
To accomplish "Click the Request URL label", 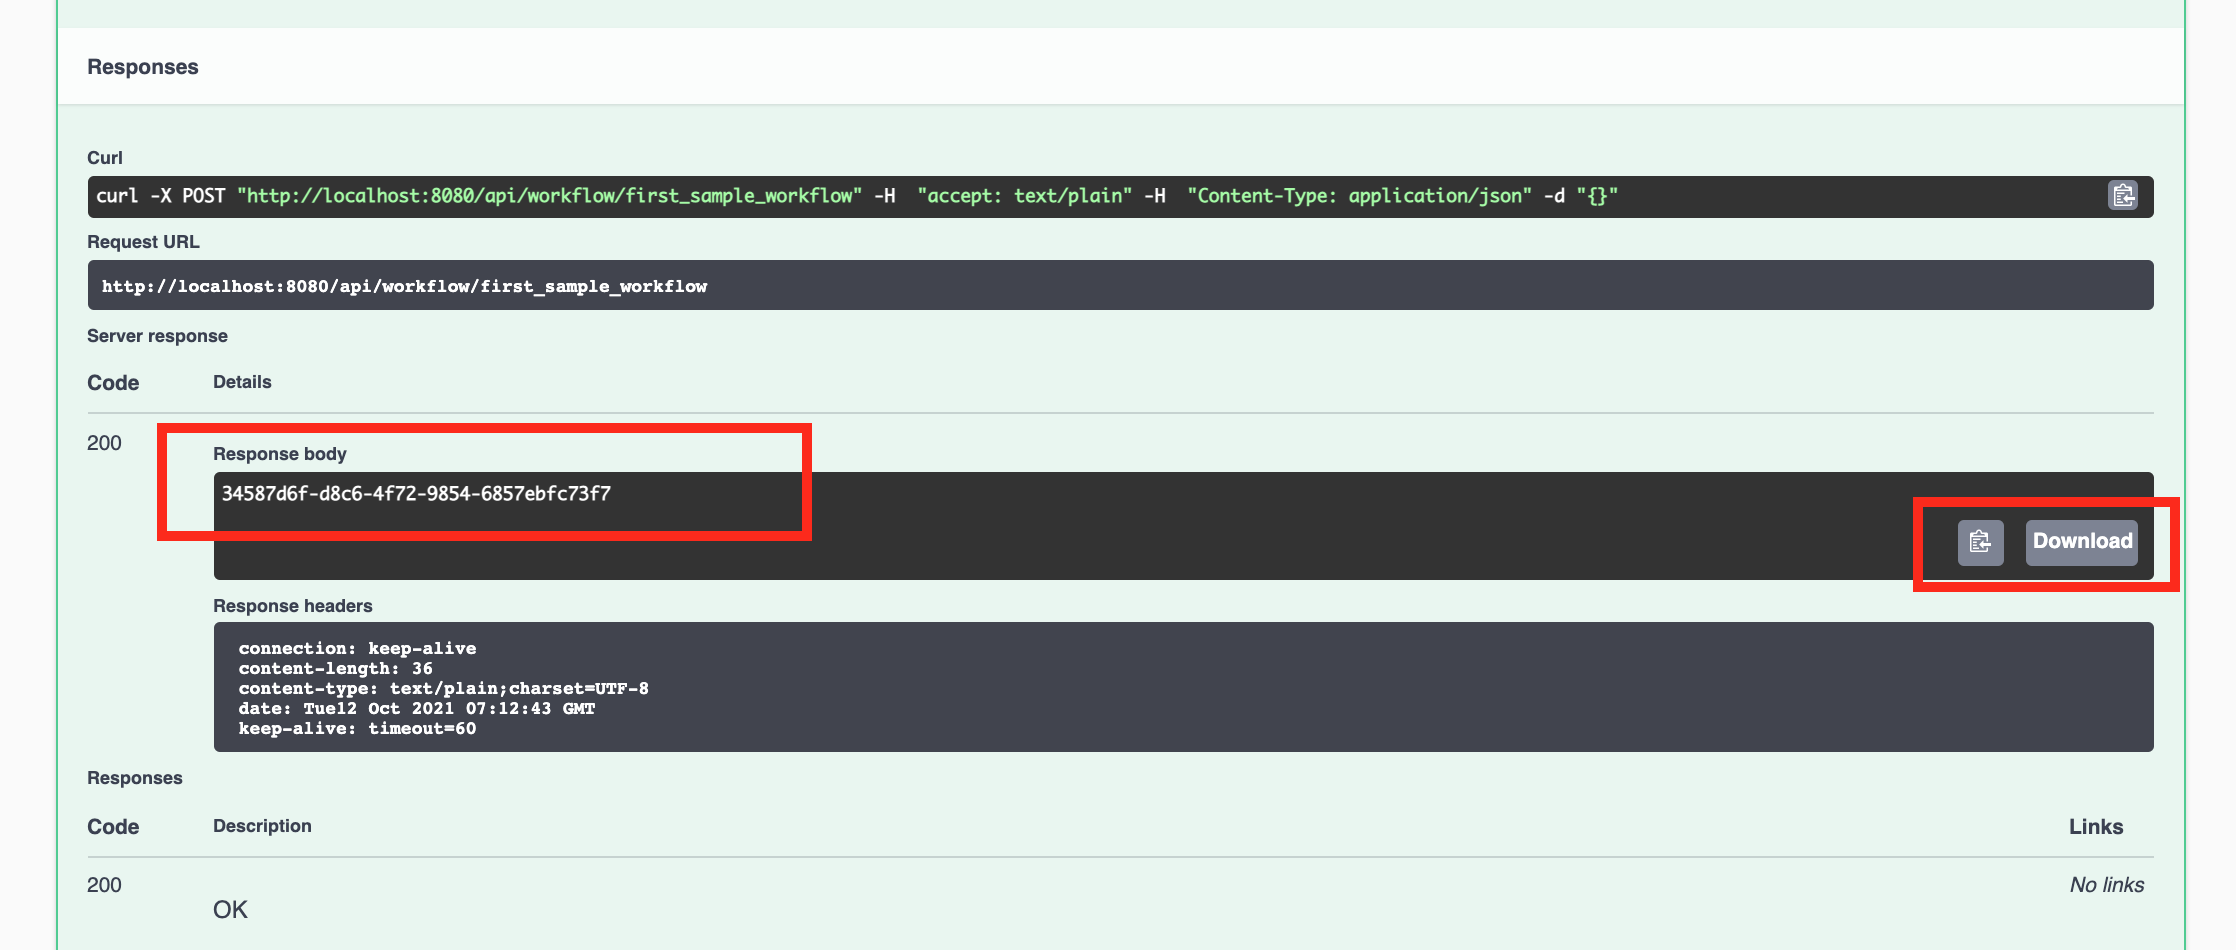I will coord(143,242).
